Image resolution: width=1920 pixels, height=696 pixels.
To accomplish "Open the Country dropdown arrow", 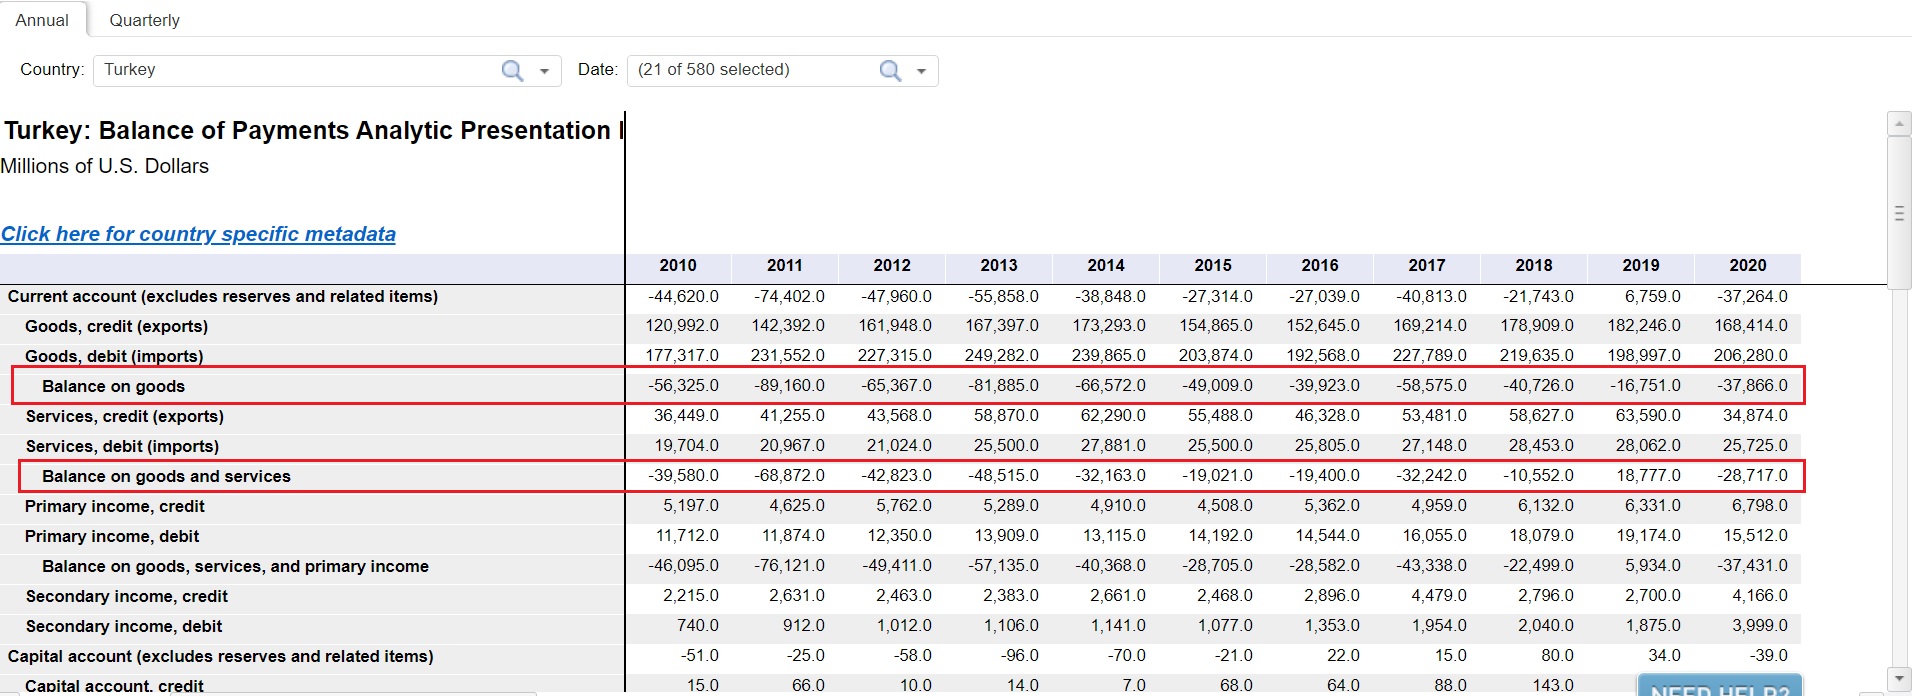I will tap(544, 71).
